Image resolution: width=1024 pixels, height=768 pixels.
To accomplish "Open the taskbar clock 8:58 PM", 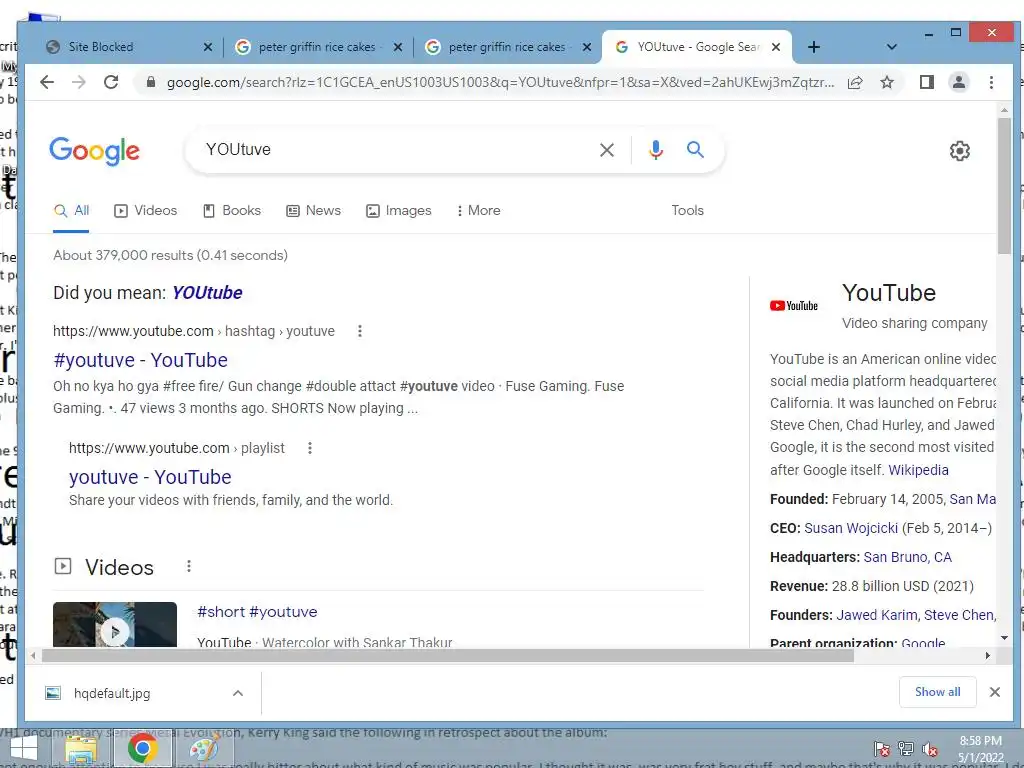I will [x=980, y=750].
